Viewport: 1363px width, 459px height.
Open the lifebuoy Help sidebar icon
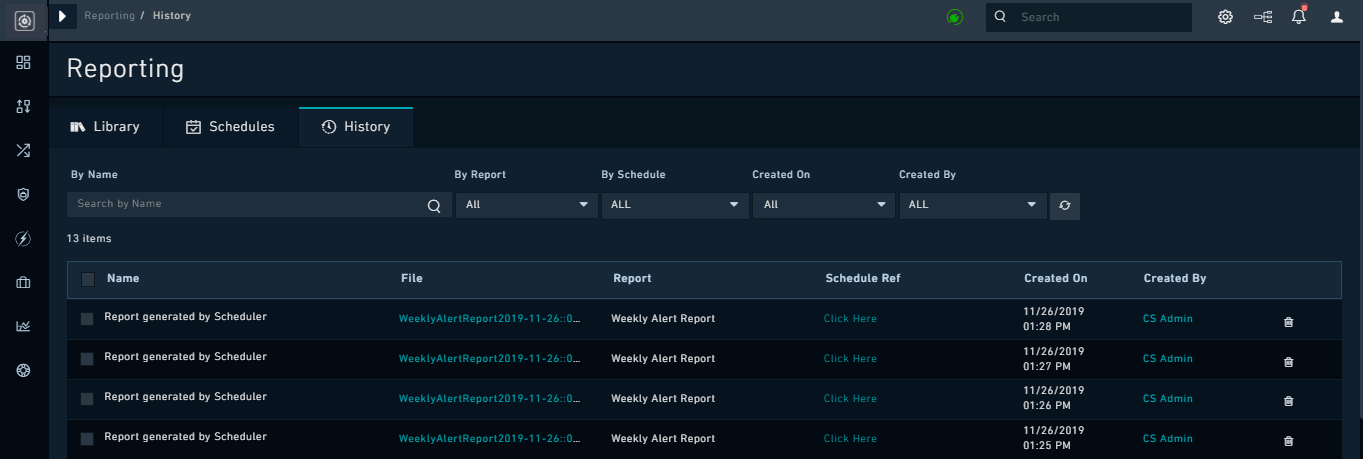click(x=23, y=370)
